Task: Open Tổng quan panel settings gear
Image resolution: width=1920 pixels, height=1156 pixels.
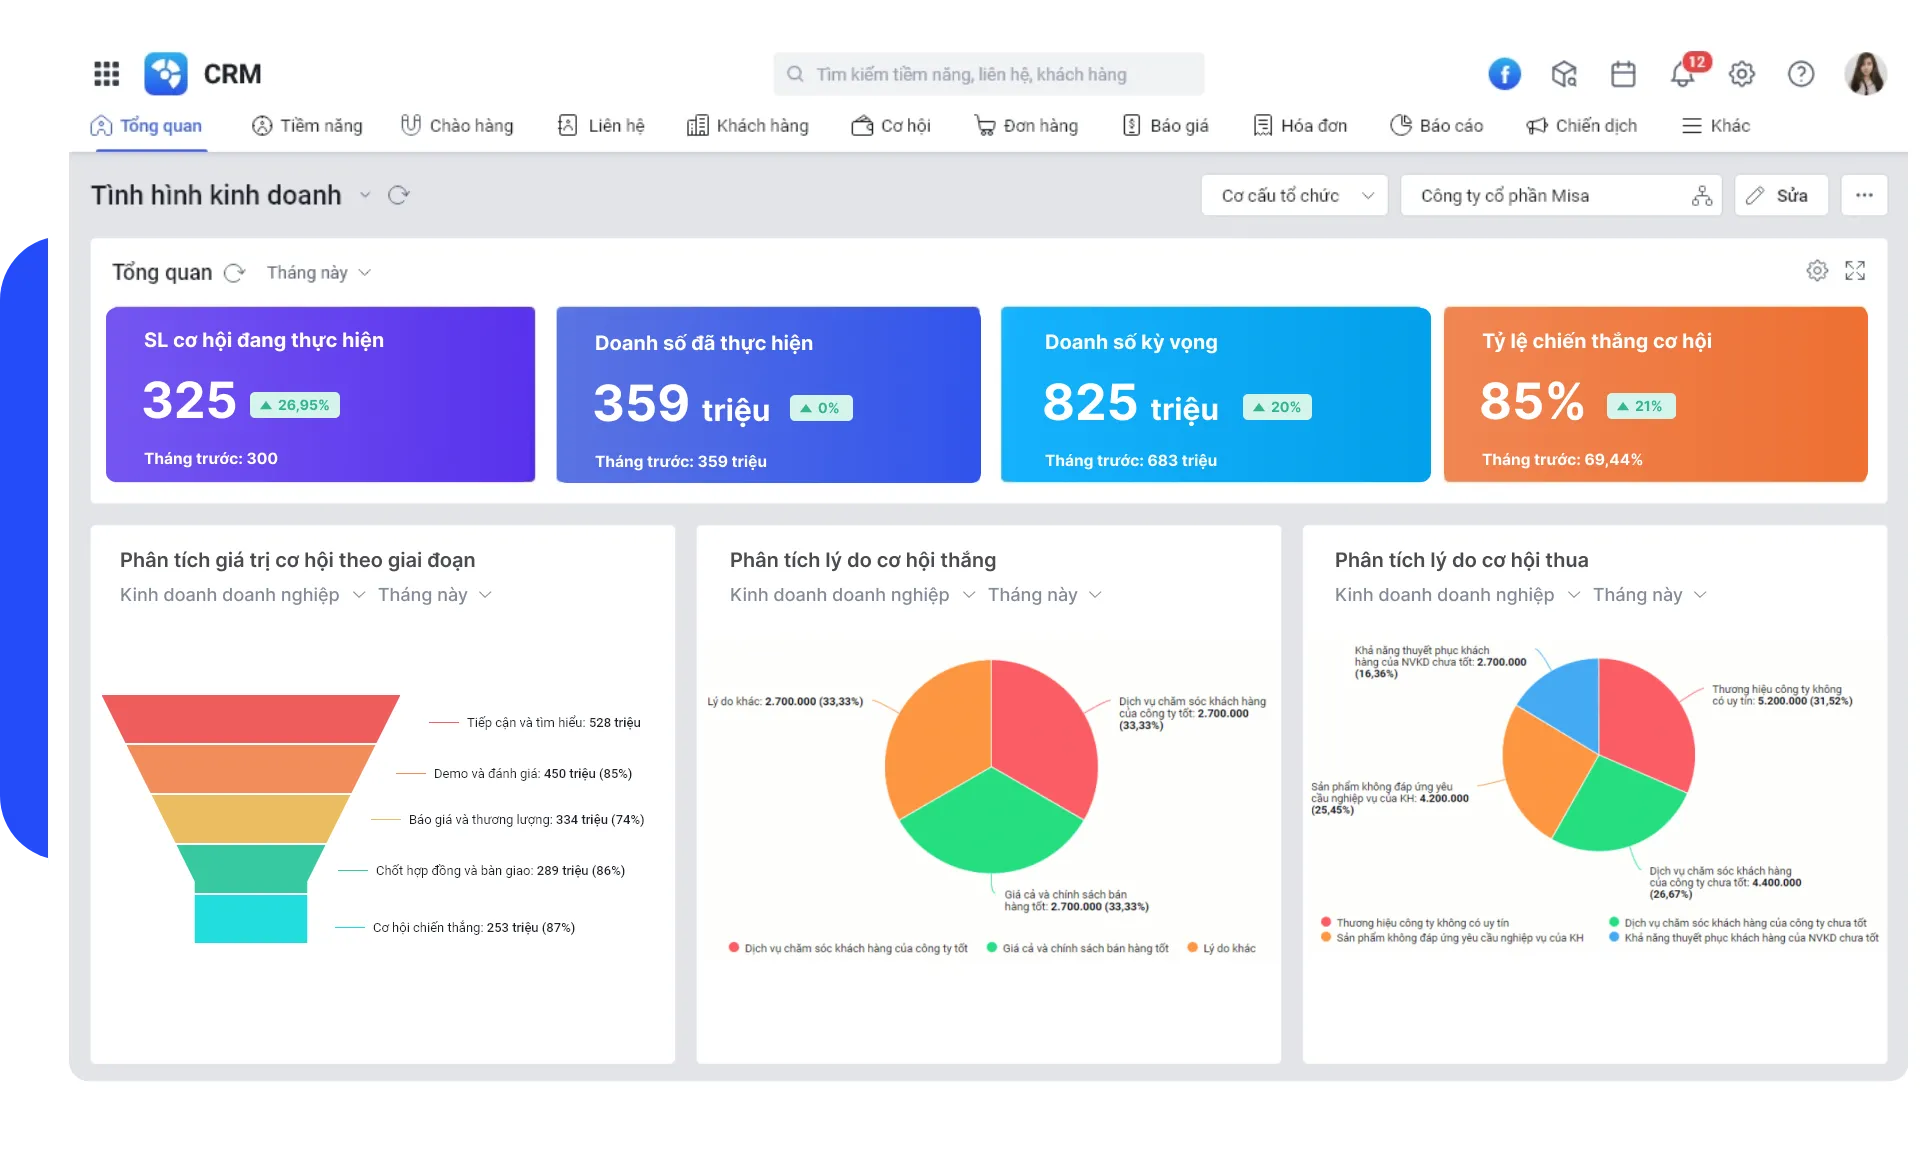Action: pyautogui.click(x=1817, y=271)
